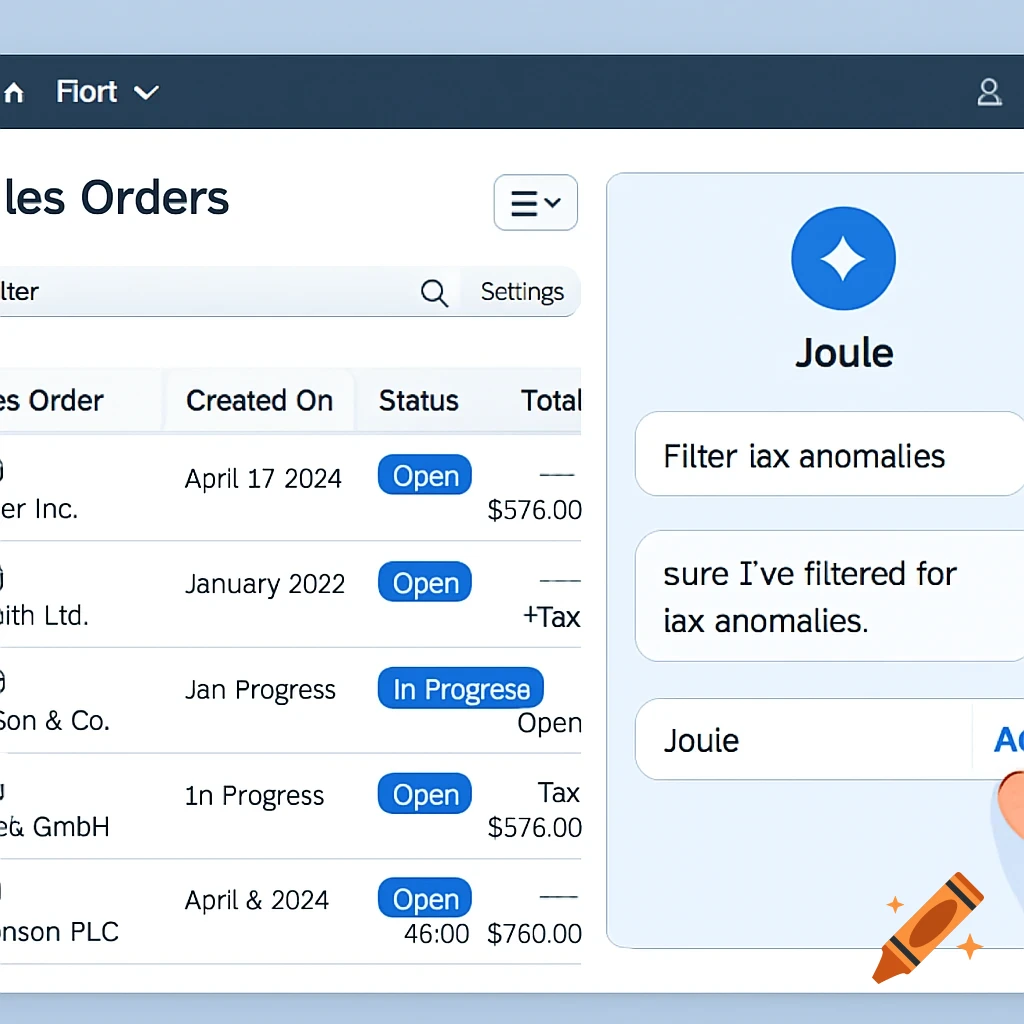
Task: Click inside the Jouie chat input field
Action: pos(800,740)
